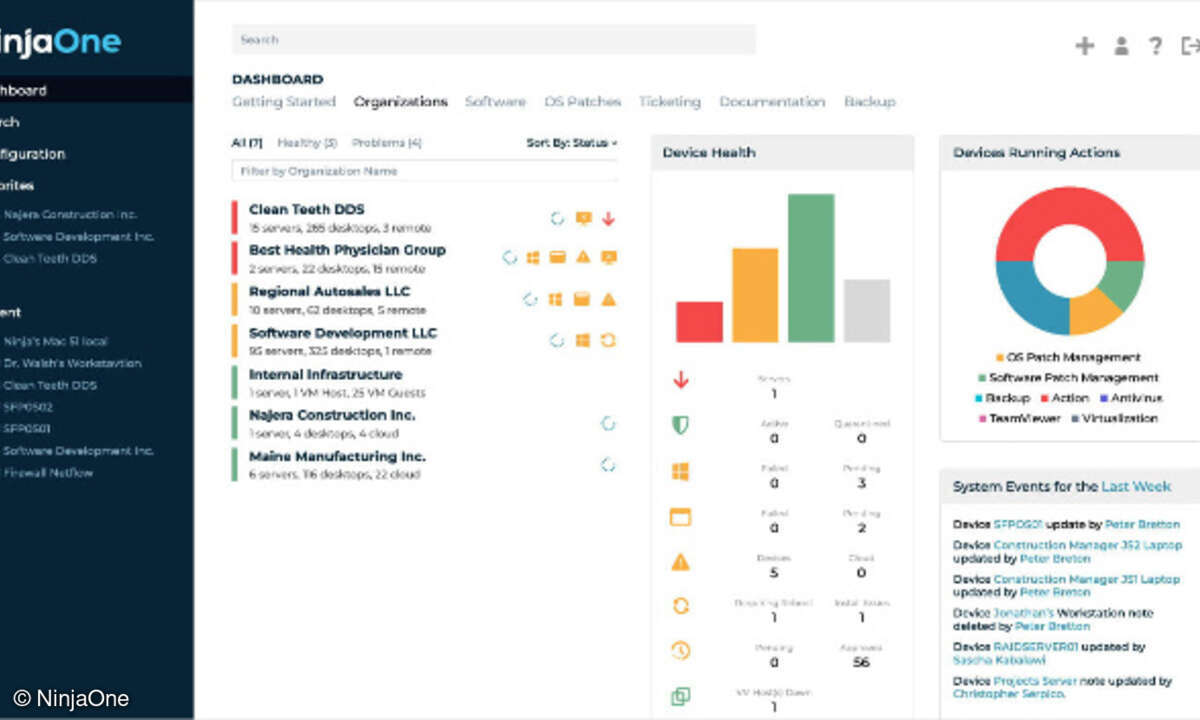Screen dimensions: 1200x720
Task: Open the Sascha Kabalawi user link
Action: pos(998,660)
